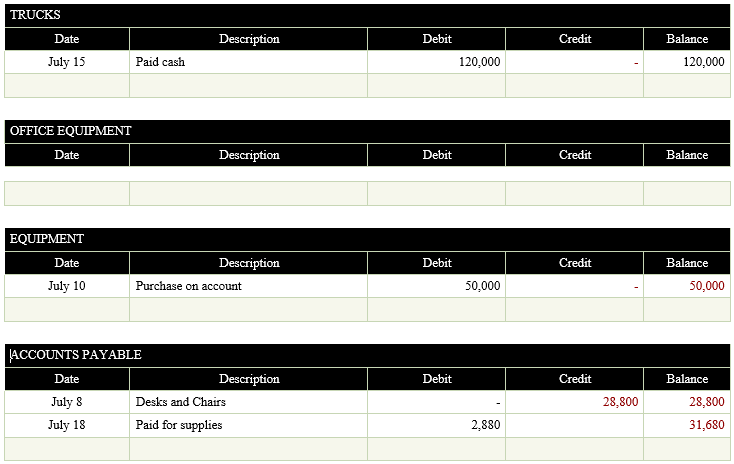Click the 2,880 debit amount
The image size is (734, 464).
pos(485,425)
